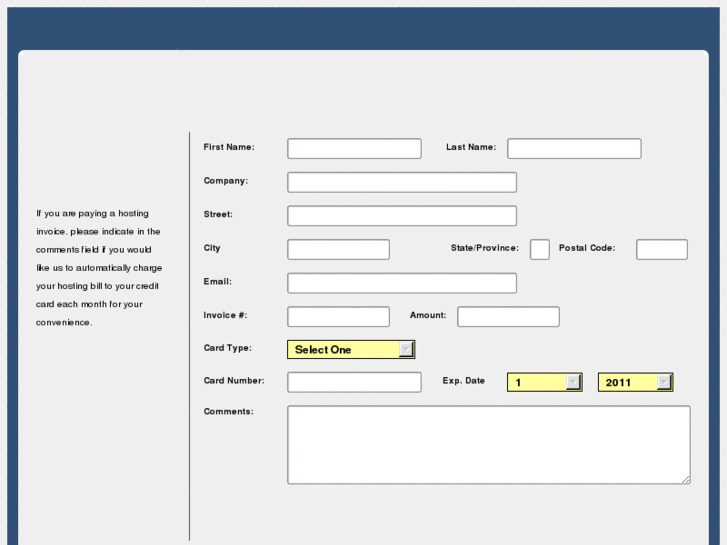Open the expiration year dropdown showing 2011

point(636,382)
